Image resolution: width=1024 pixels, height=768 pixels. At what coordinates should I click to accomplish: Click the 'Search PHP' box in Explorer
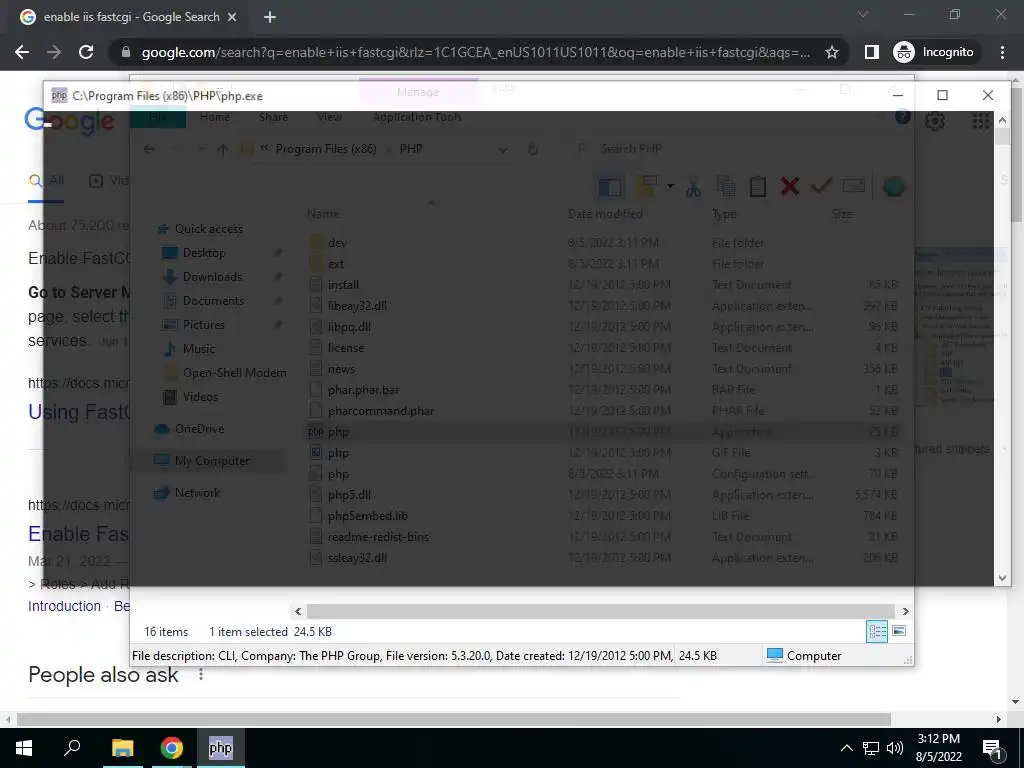[738, 149]
